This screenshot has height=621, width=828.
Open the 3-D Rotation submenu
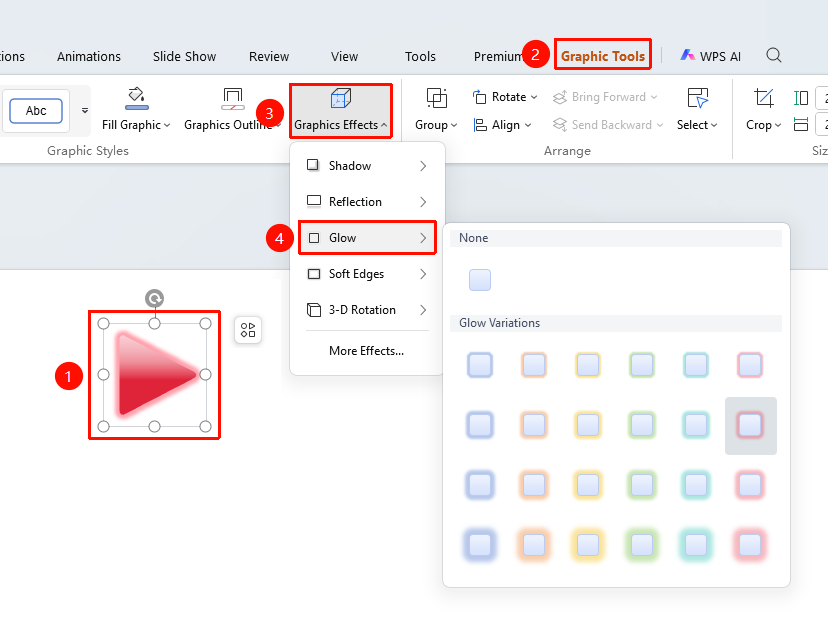(x=367, y=309)
